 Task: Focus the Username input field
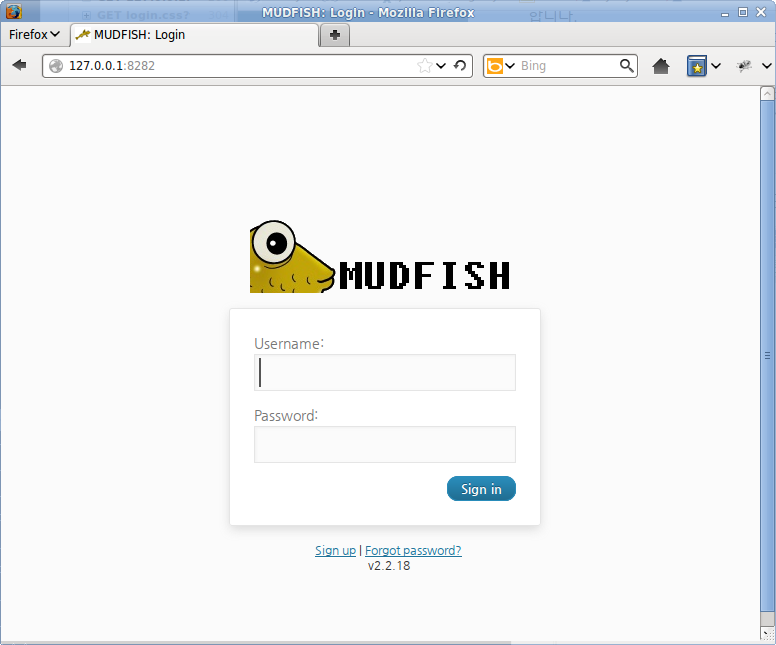click(x=385, y=372)
